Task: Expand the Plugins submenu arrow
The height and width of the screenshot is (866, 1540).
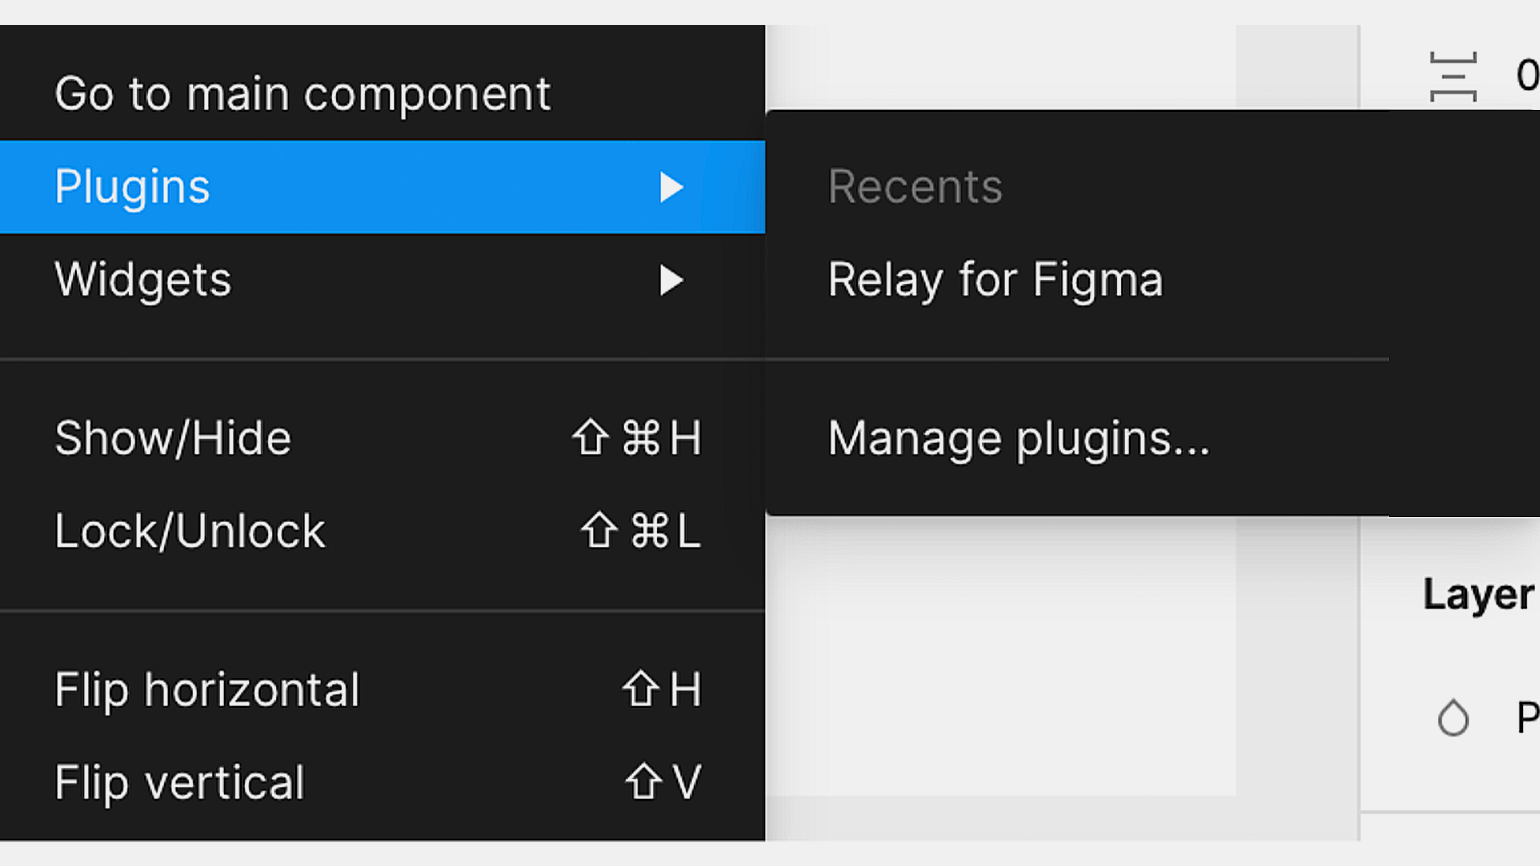Action: click(671, 187)
